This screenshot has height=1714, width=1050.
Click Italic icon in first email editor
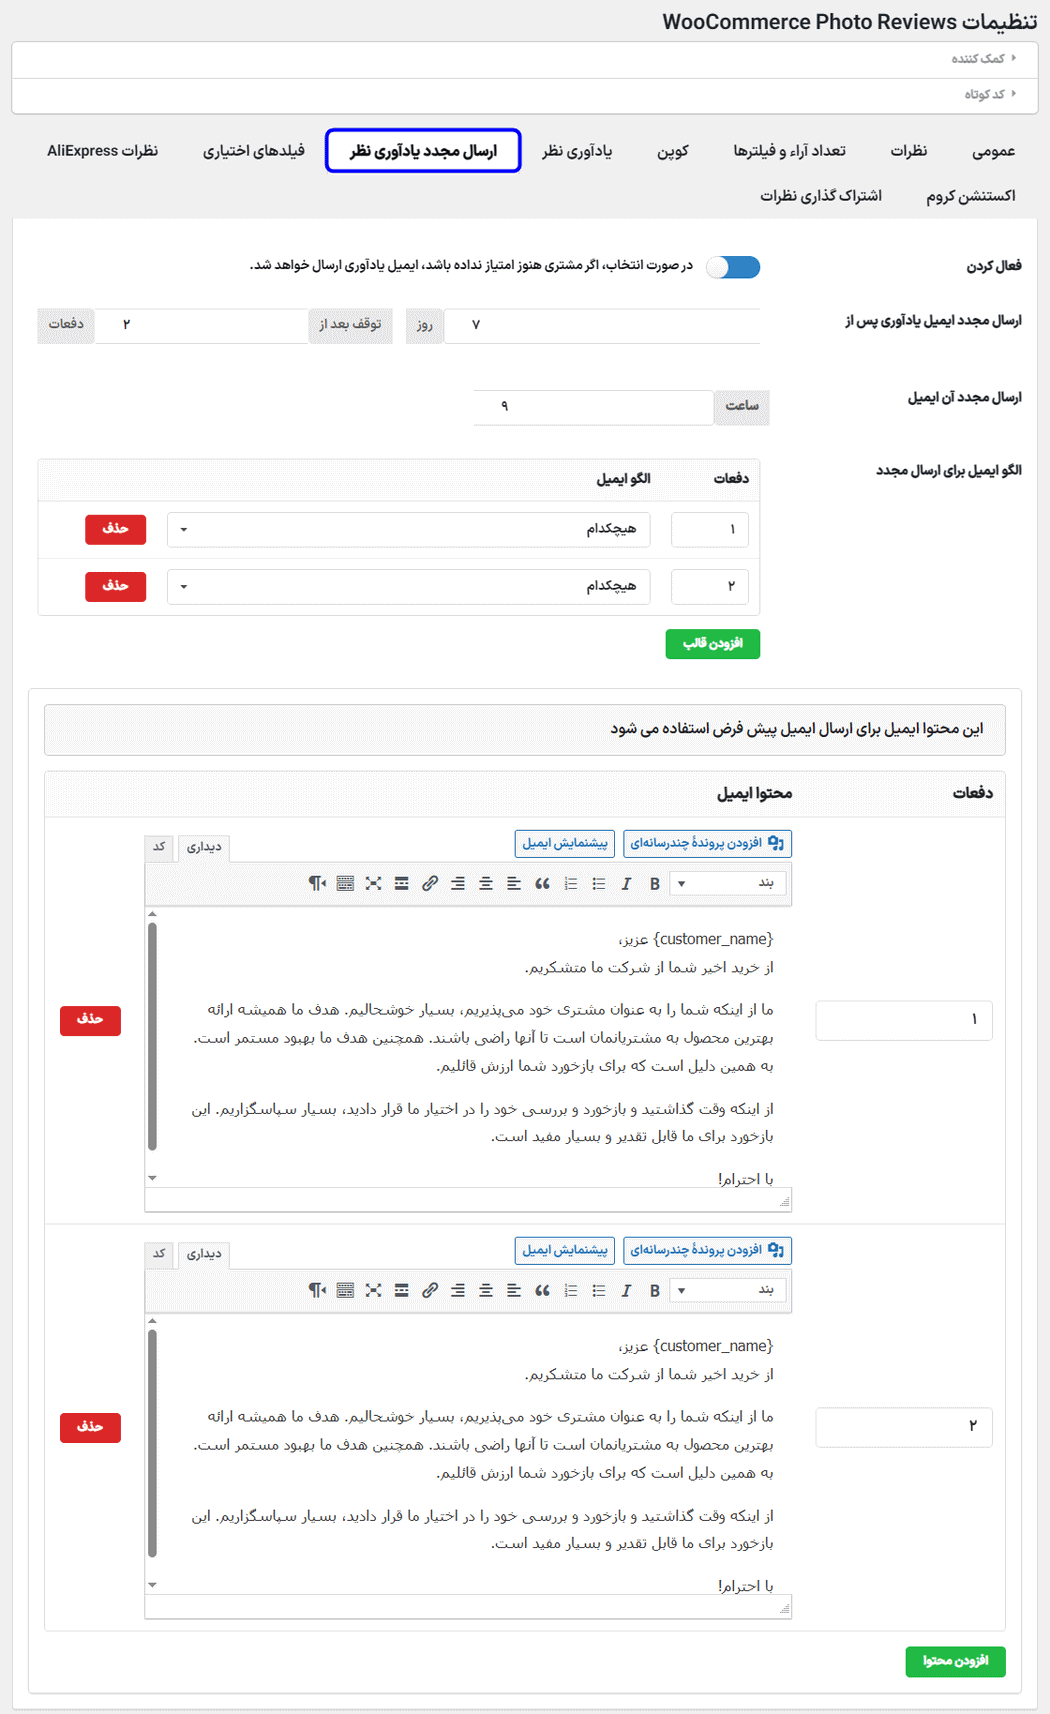626,884
